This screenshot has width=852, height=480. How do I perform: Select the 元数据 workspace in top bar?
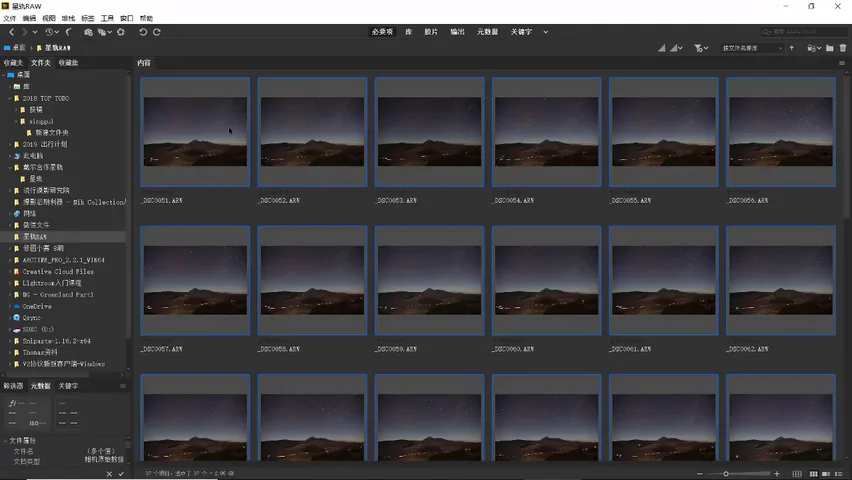(x=487, y=32)
